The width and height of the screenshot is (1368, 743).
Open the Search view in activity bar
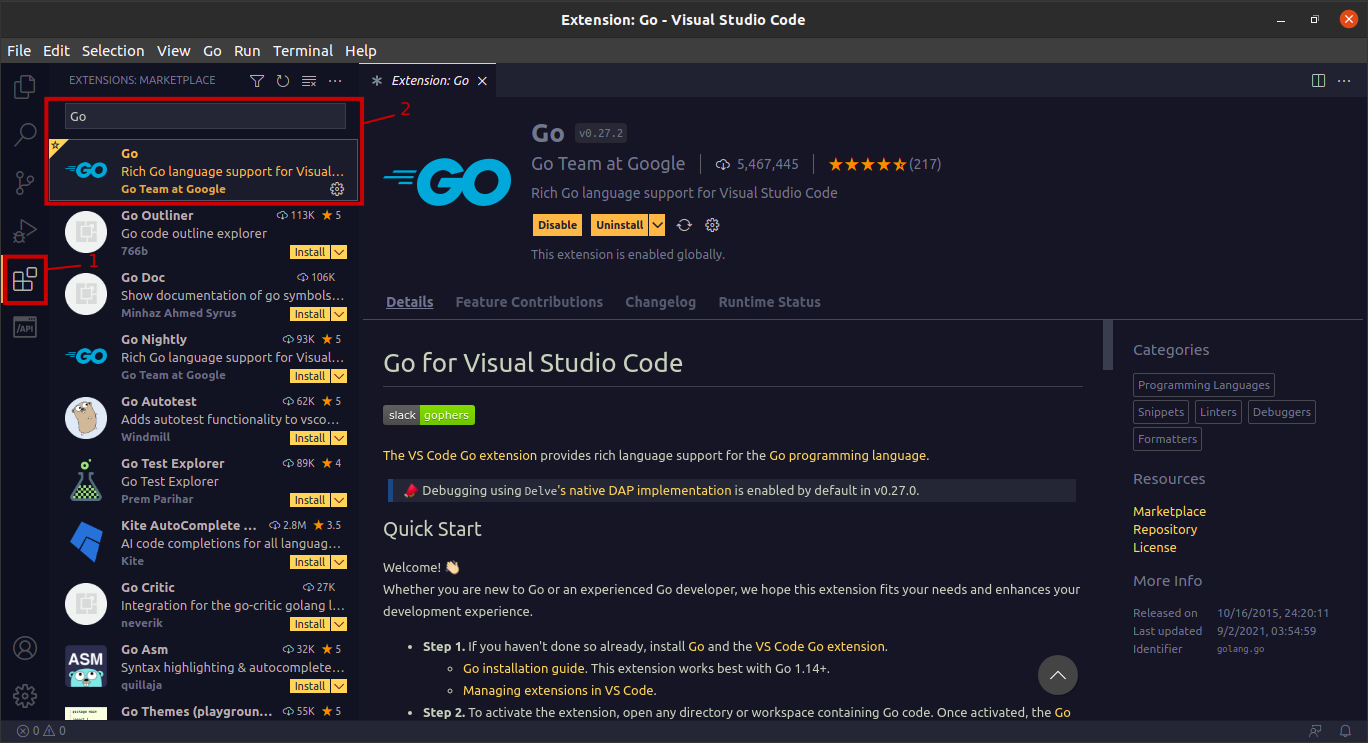[x=25, y=134]
